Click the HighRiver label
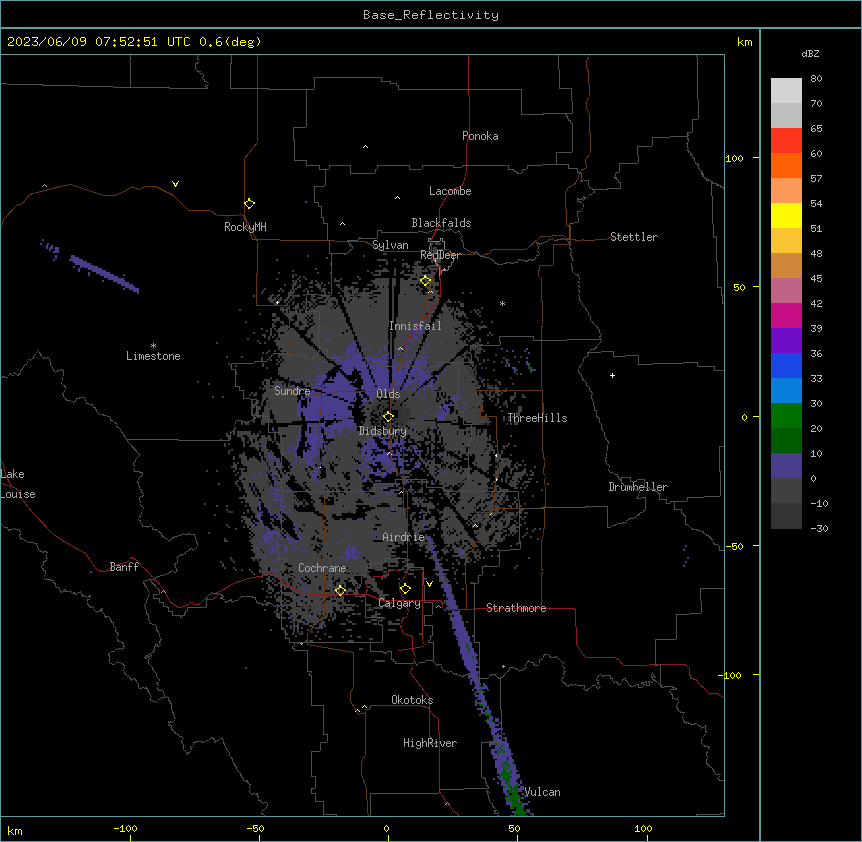Viewport: 862px width, 842px height. click(430, 743)
